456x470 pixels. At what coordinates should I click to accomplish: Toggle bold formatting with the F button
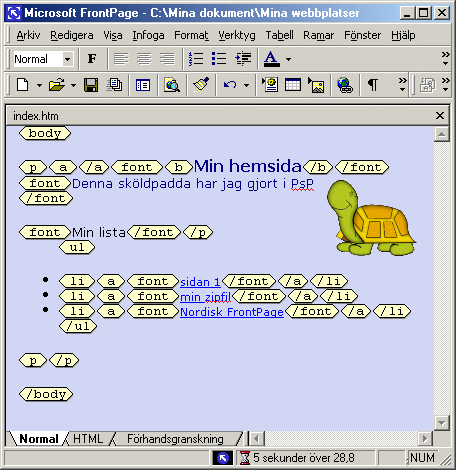pyautogui.click(x=92, y=59)
